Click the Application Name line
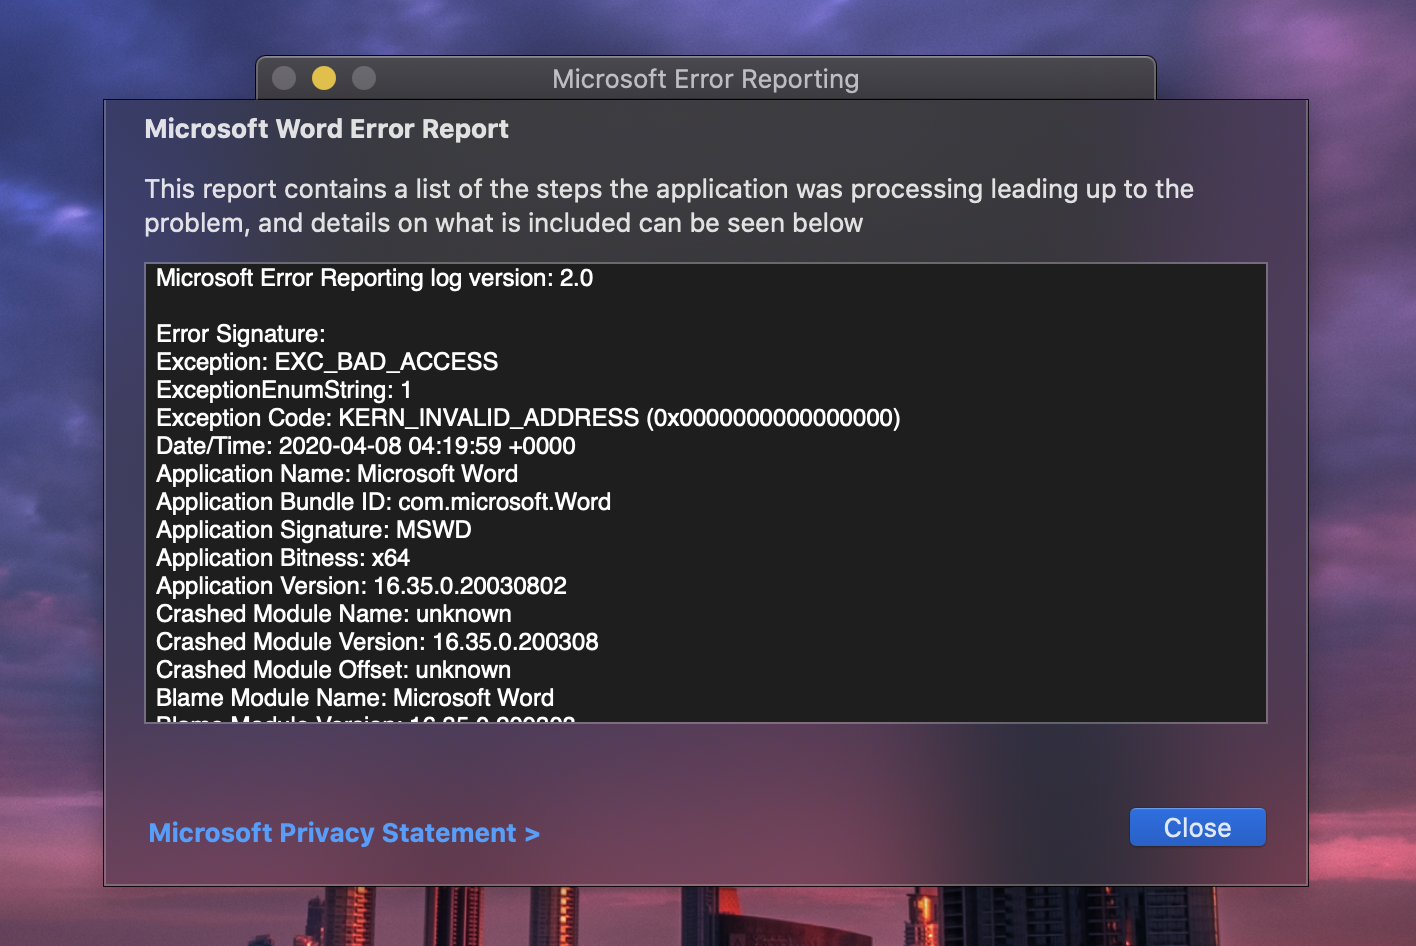The width and height of the screenshot is (1416, 946). 337,474
